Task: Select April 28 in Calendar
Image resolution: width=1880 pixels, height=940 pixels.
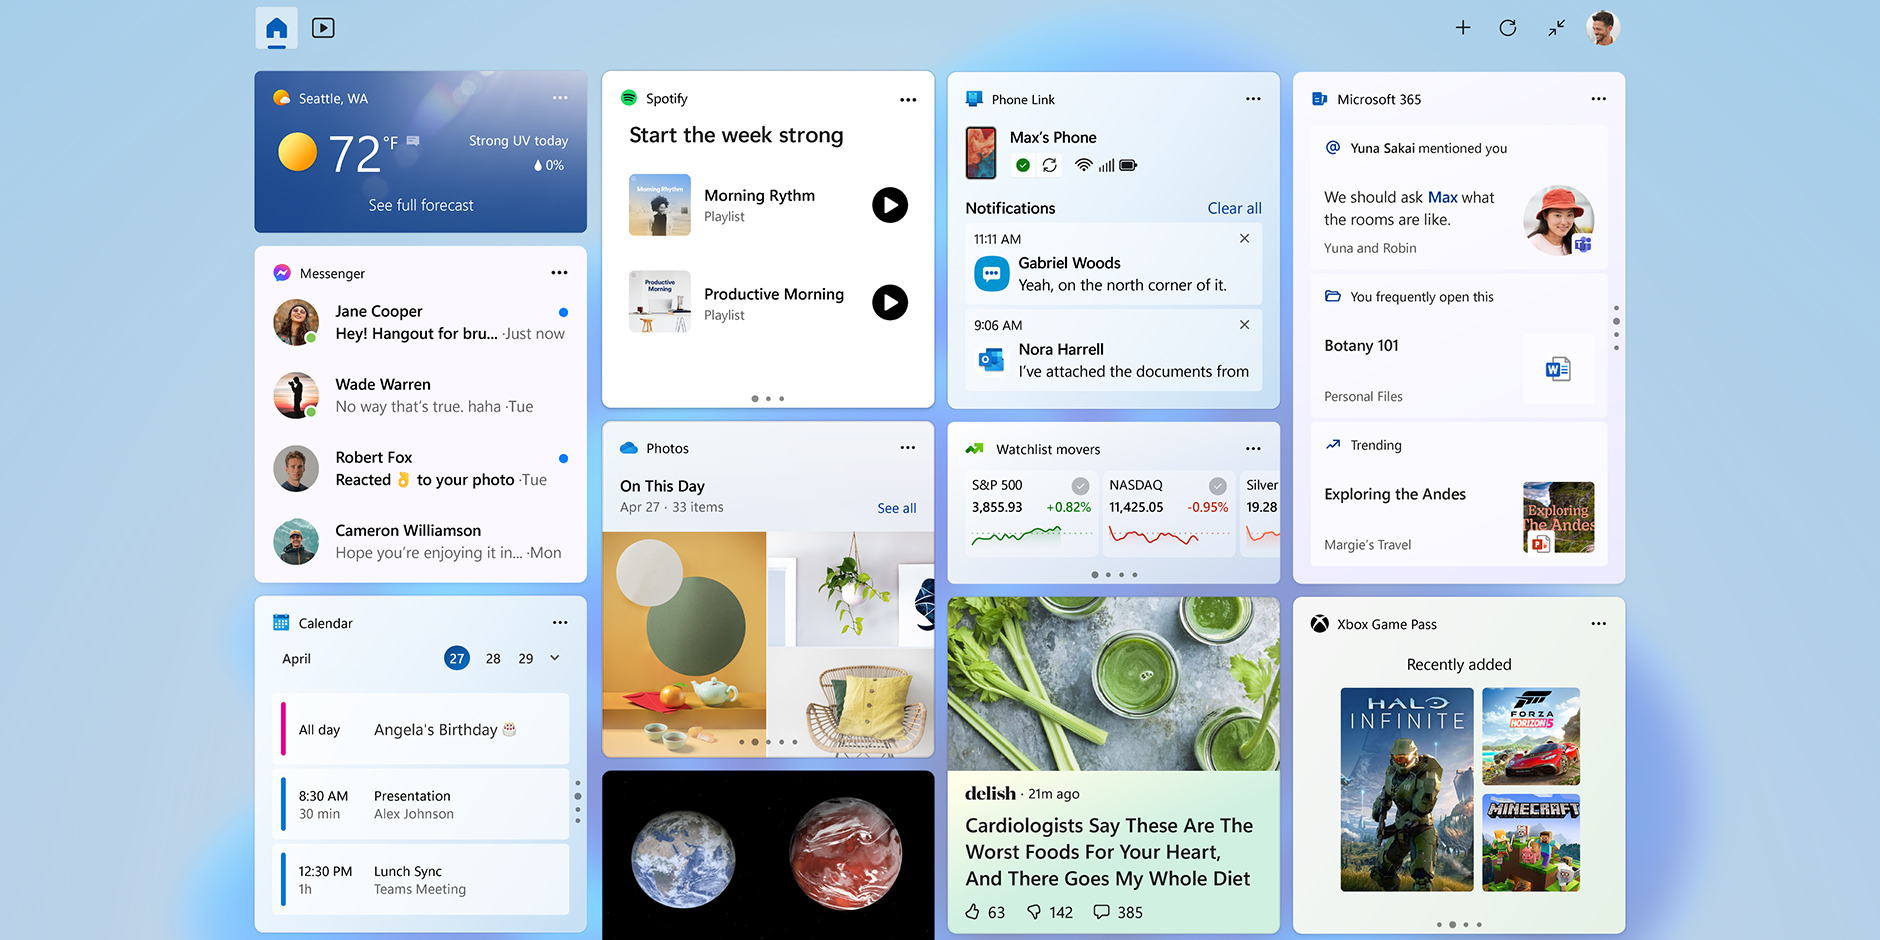Action: 493,658
